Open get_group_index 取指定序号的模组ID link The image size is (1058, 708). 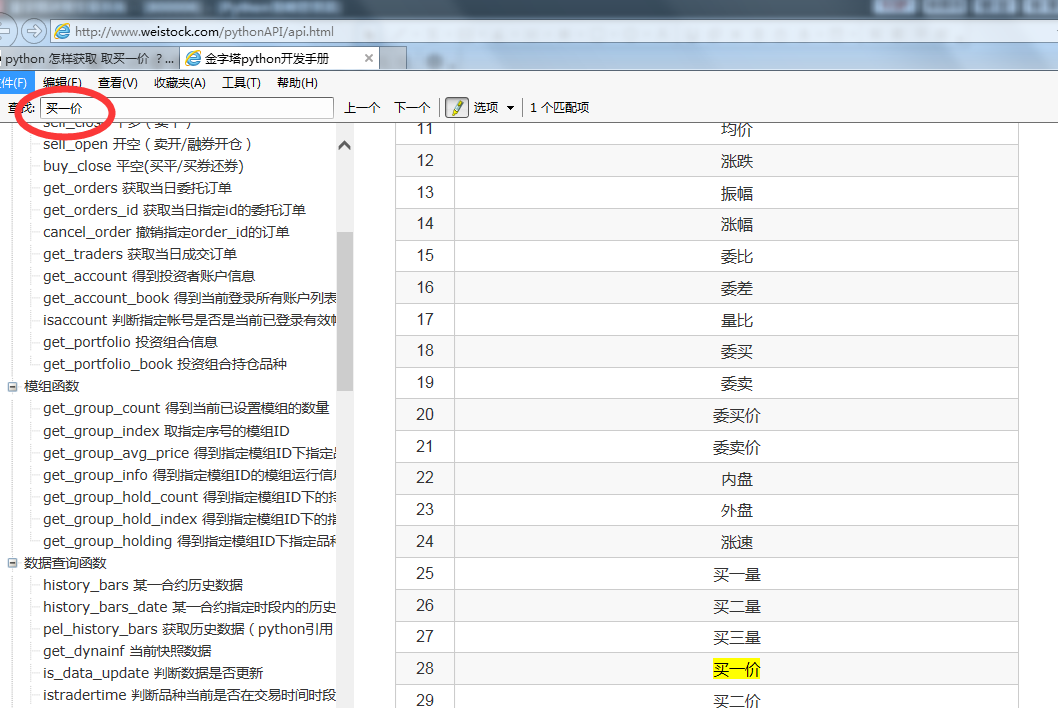(x=166, y=431)
